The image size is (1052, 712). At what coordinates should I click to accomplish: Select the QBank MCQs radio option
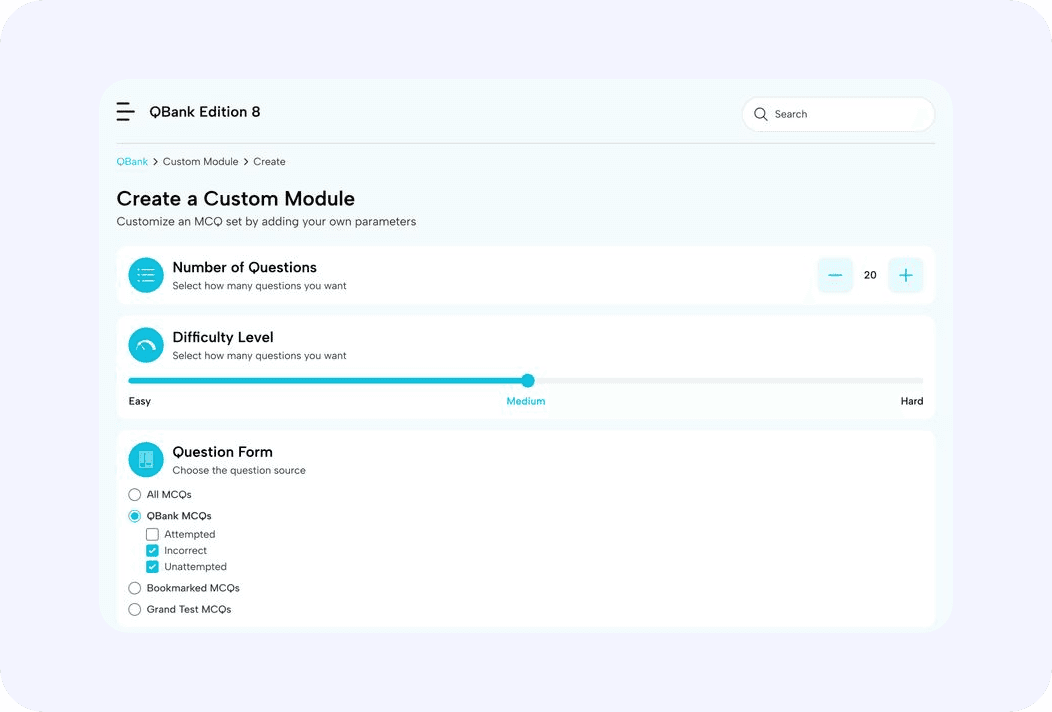[135, 516]
